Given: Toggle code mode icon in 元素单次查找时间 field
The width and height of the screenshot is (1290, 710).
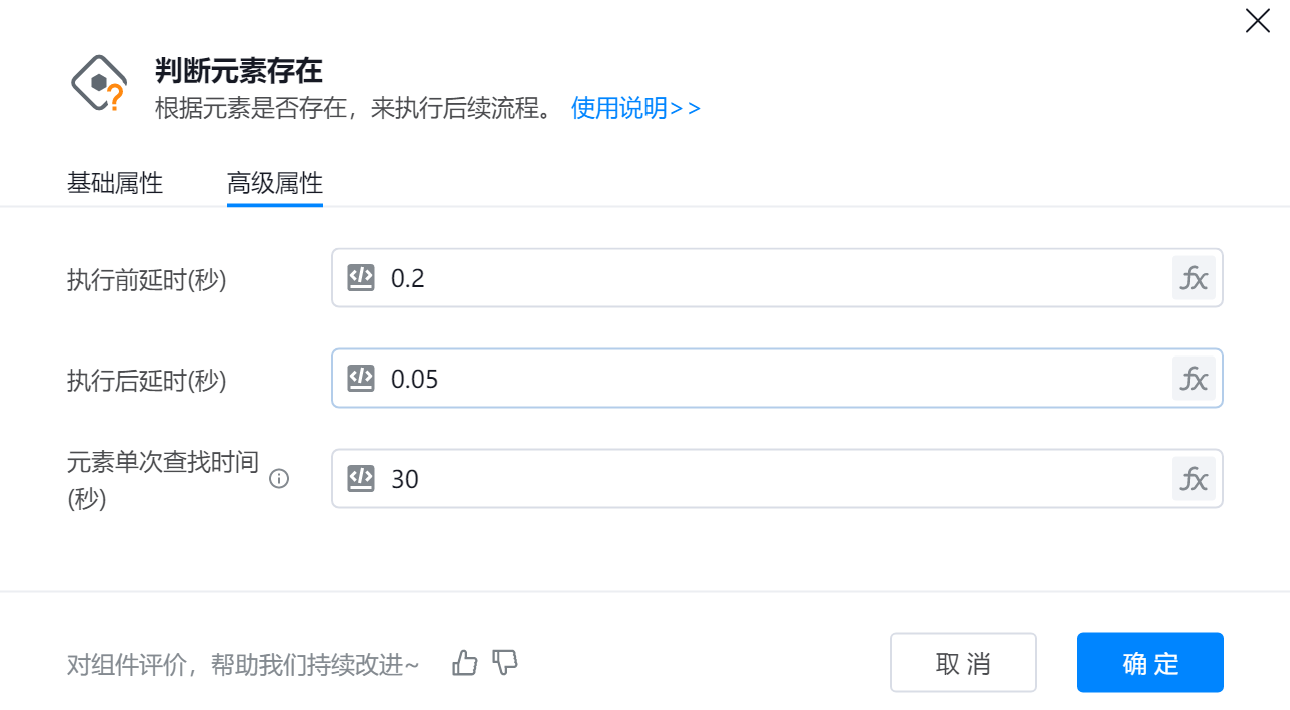Looking at the screenshot, I should [361, 479].
